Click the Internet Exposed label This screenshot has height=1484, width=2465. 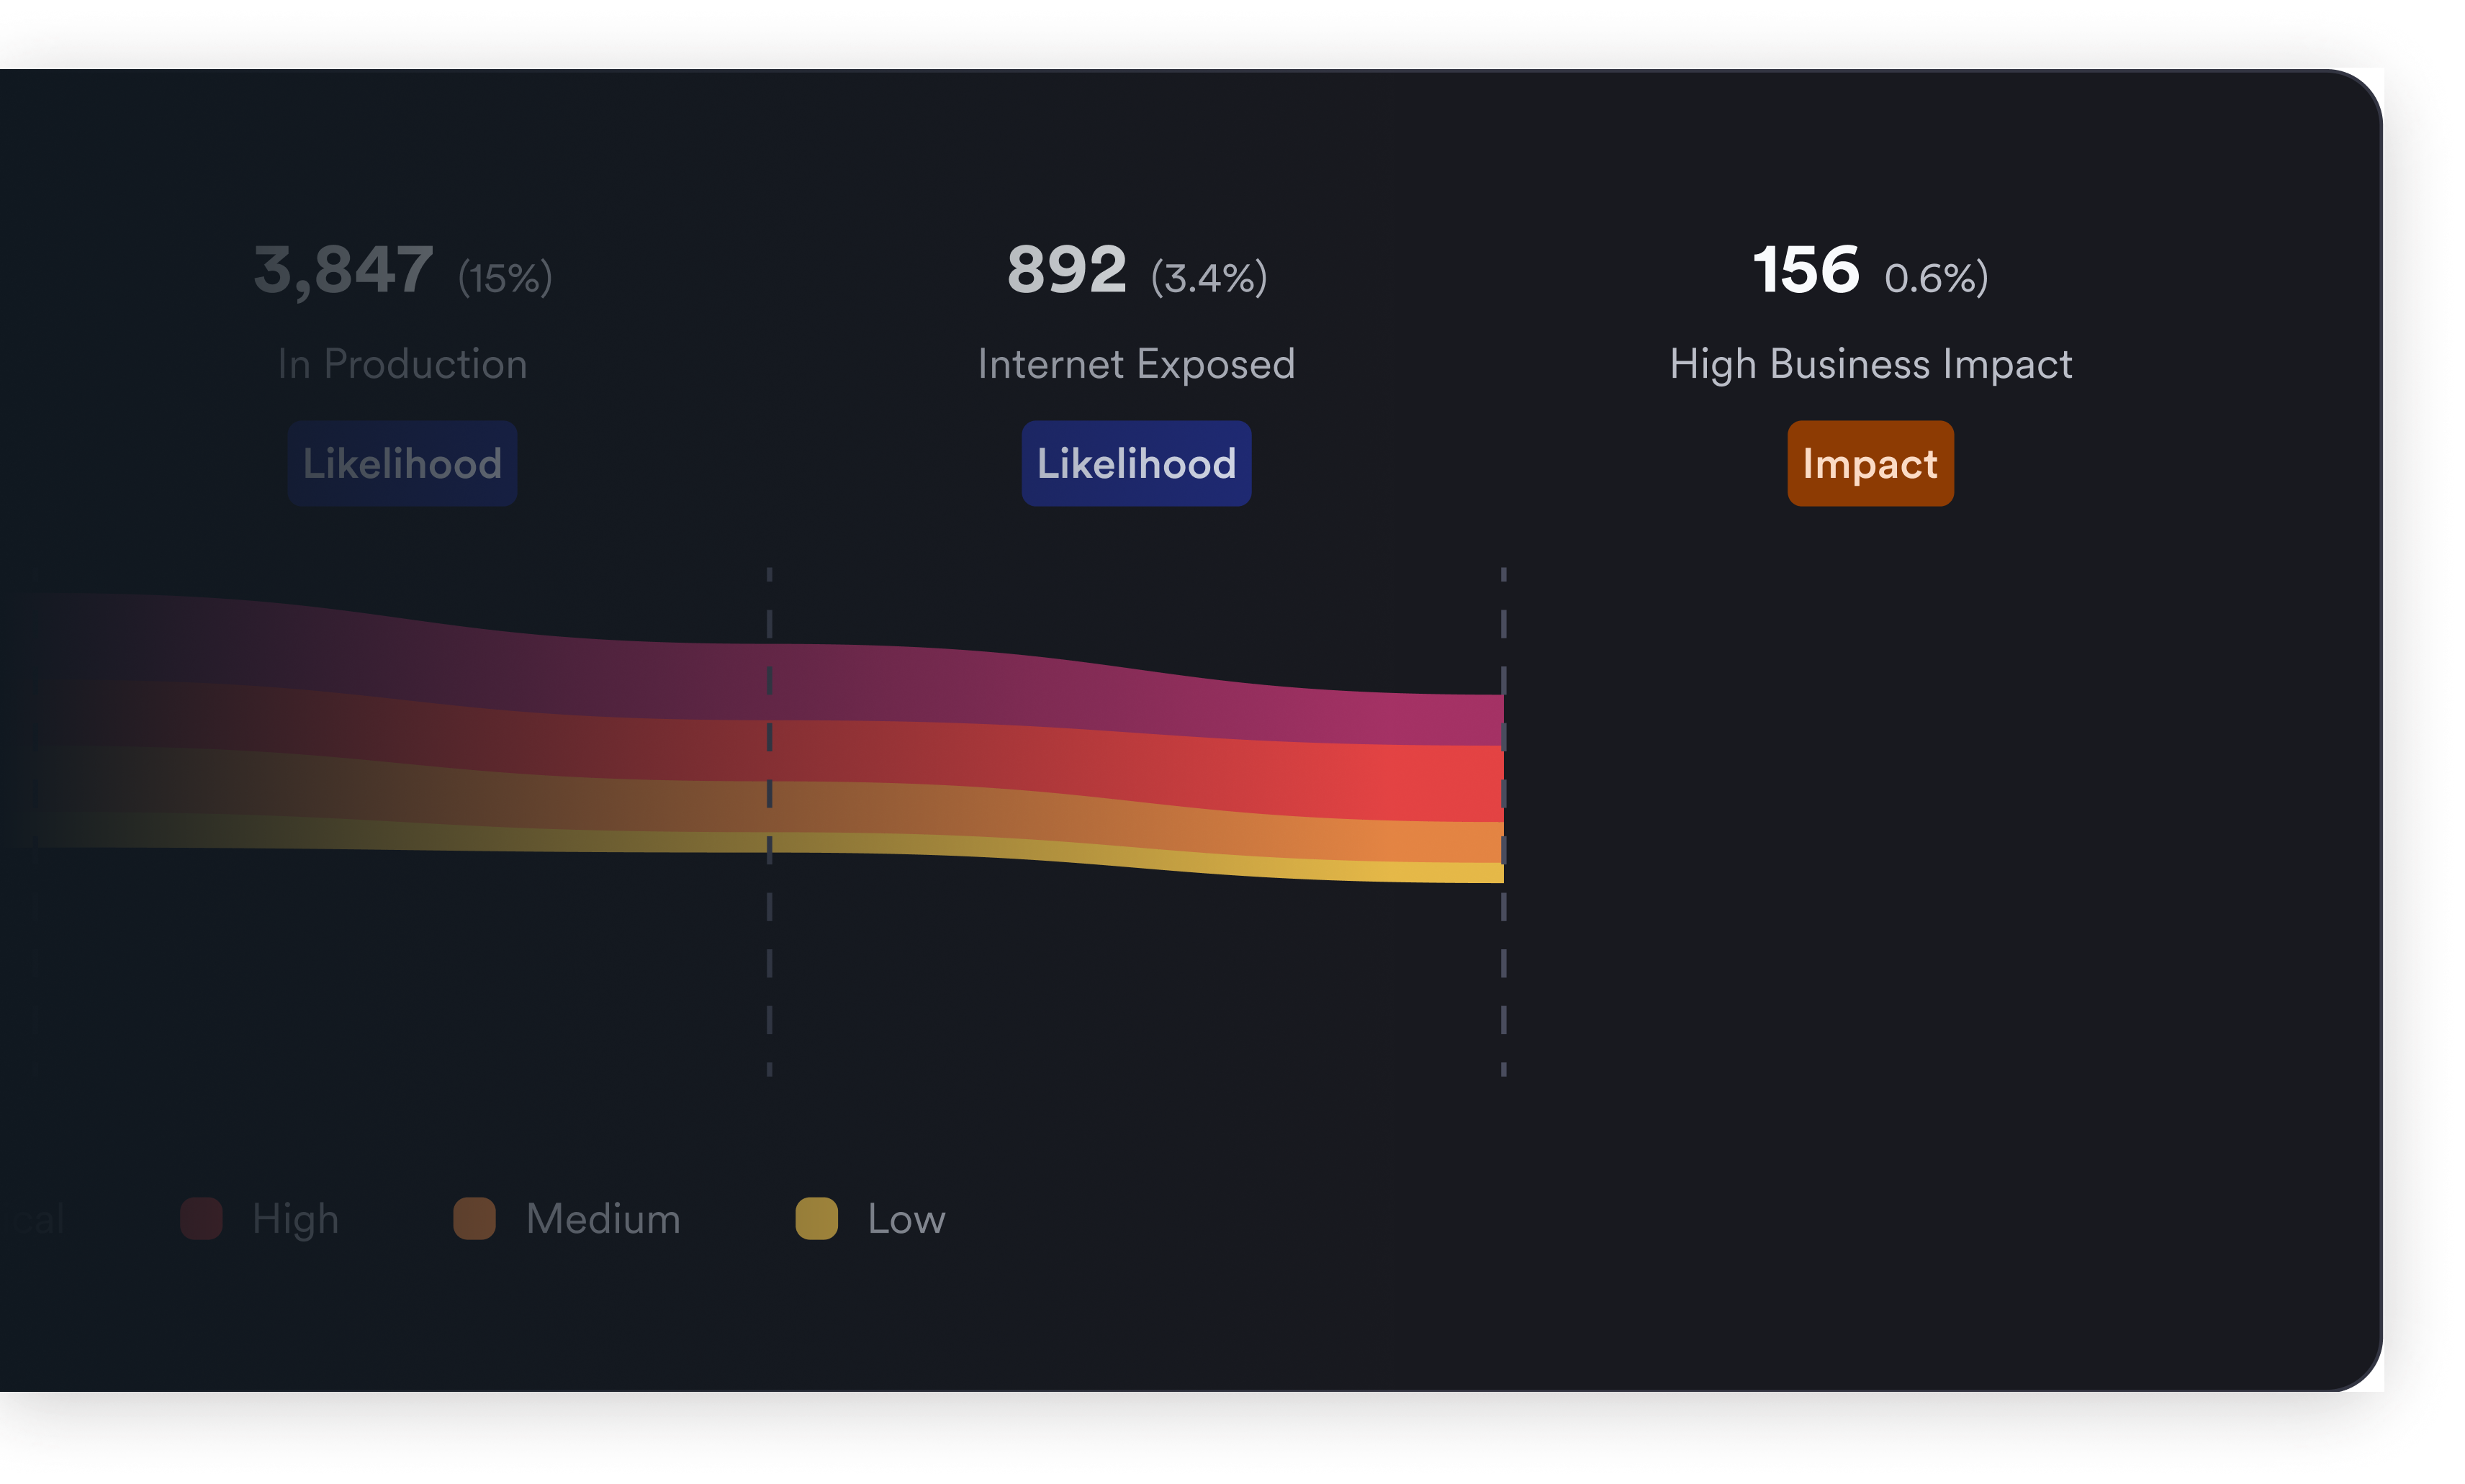1136,364
